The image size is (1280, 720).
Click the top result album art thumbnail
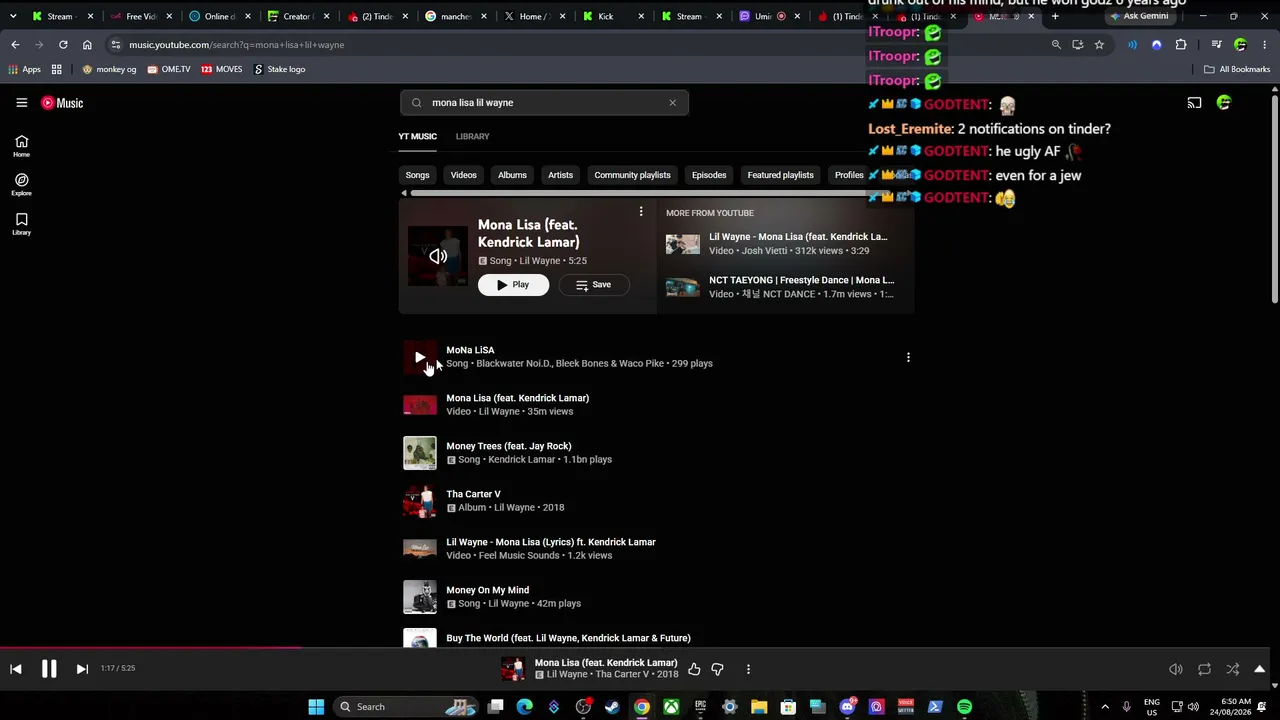click(x=437, y=256)
